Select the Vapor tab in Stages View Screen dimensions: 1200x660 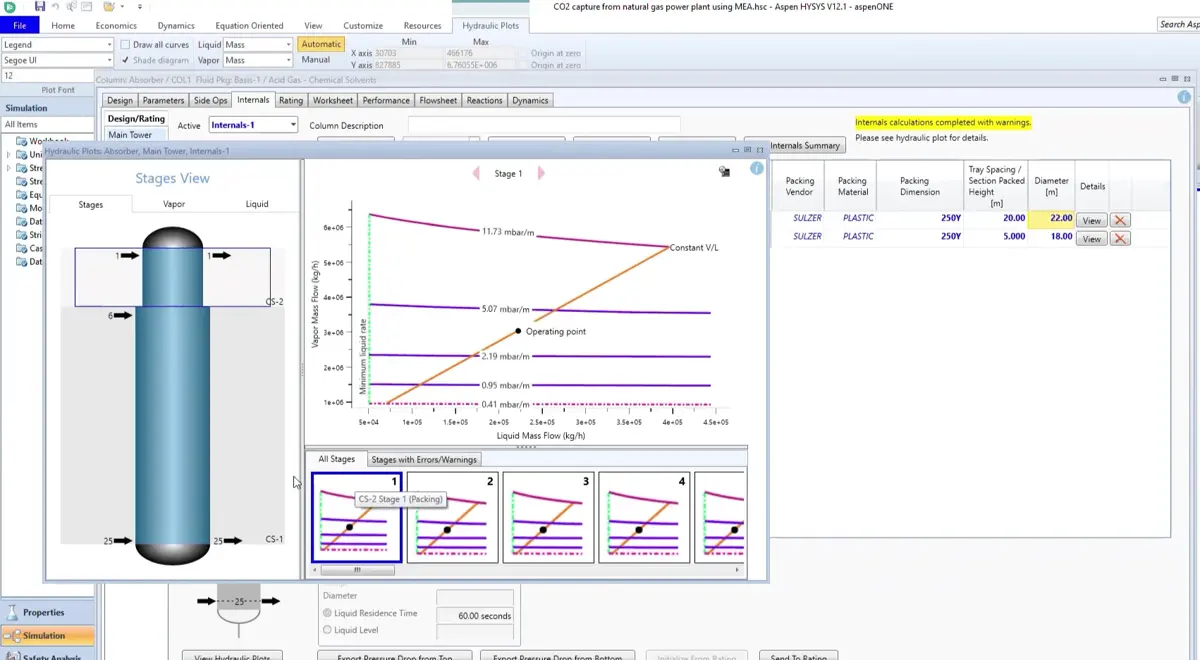click(x=174, y=204)
